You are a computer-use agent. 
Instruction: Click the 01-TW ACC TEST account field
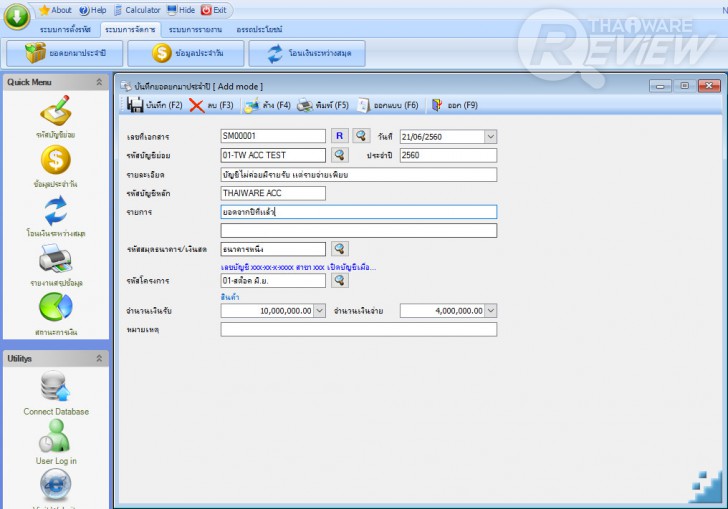coord(273,155)
